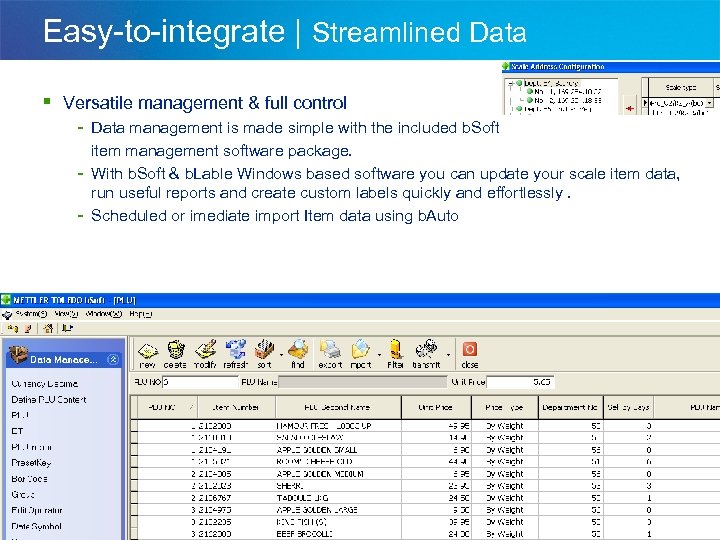Viewport: 720px width, 540px height.
Task: Open Group in sidebar
Action: 23,495
